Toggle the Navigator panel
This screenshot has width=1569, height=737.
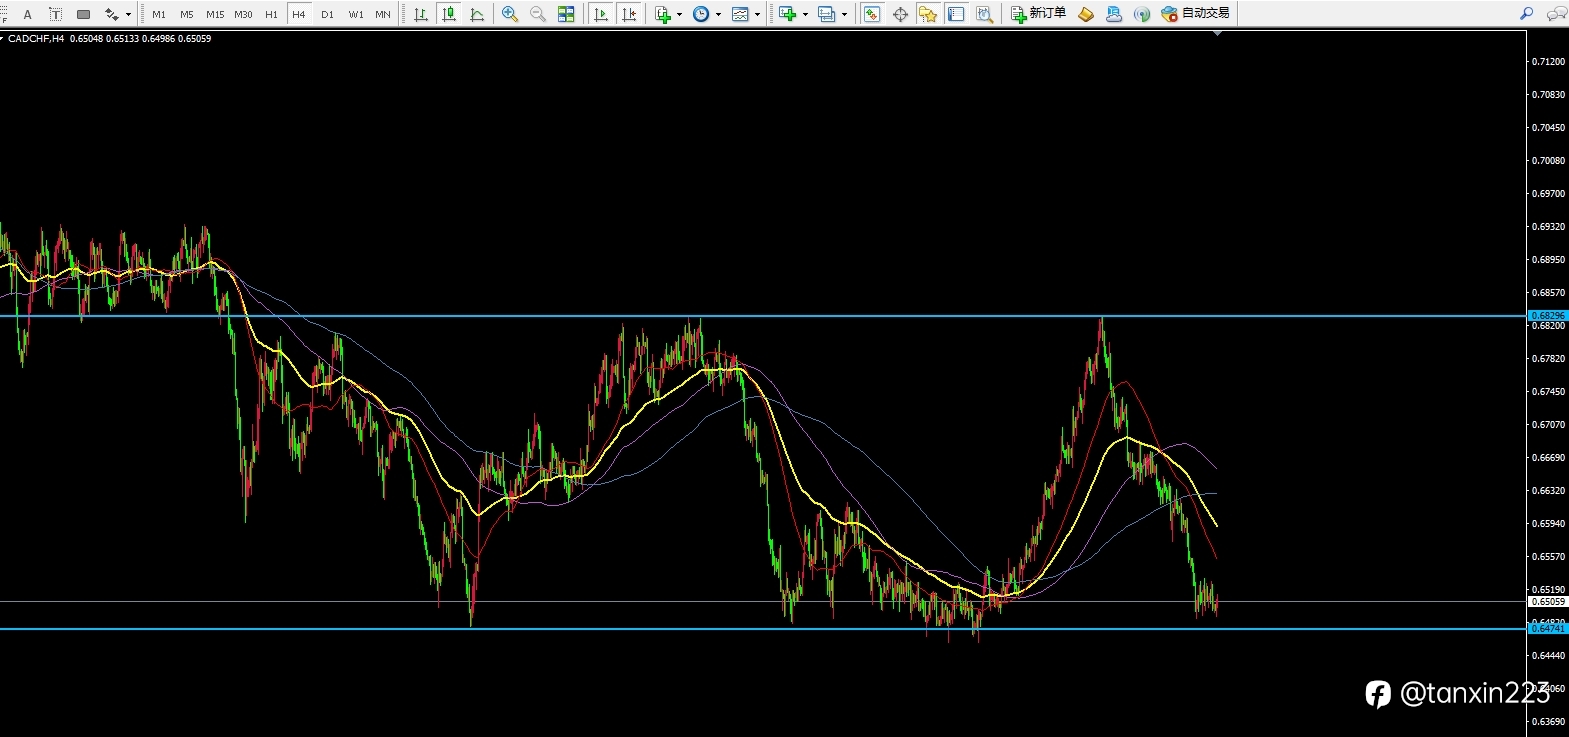click(928, 14)
